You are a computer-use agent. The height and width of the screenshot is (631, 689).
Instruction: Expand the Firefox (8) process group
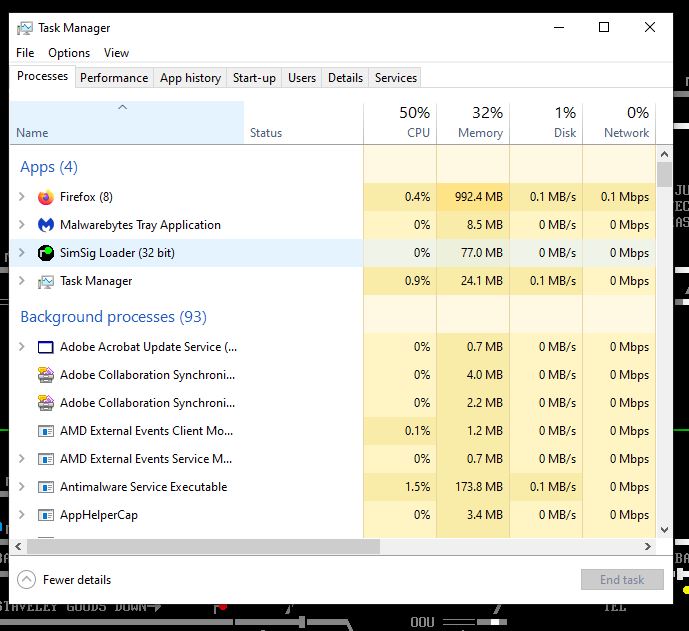click(x=22, y=196)
